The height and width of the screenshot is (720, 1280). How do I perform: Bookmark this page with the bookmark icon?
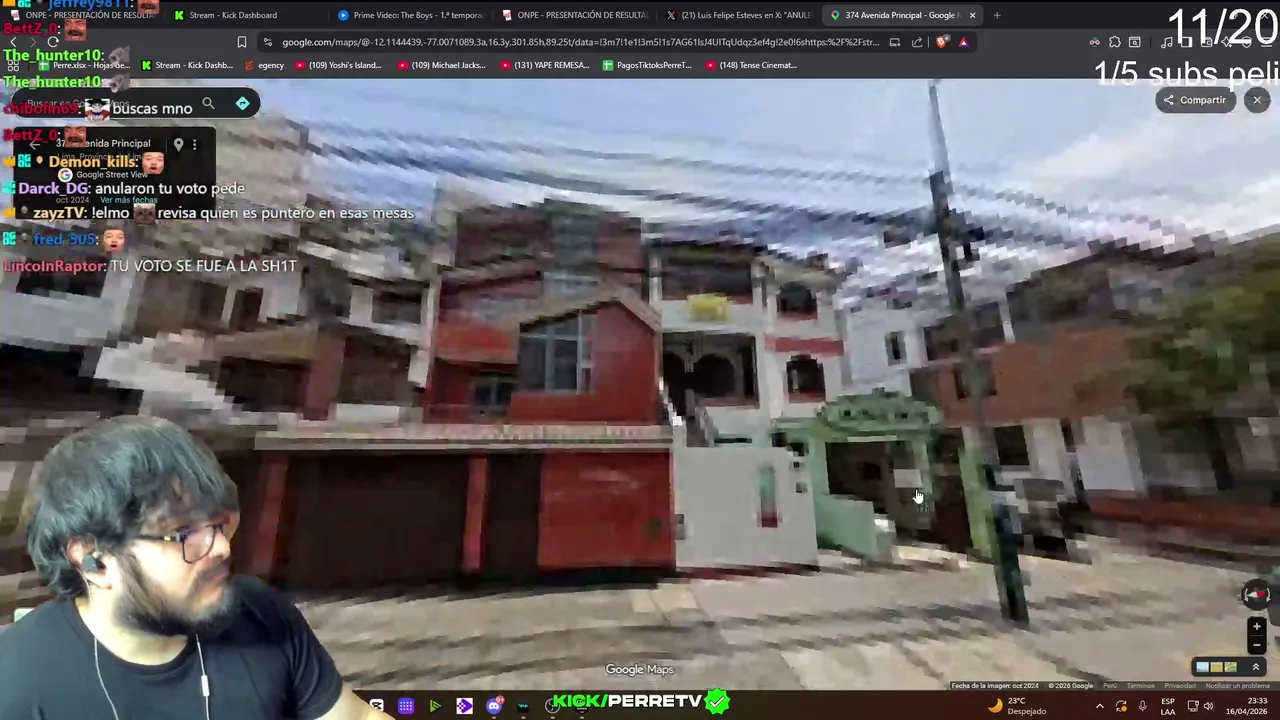click(241, 42)
